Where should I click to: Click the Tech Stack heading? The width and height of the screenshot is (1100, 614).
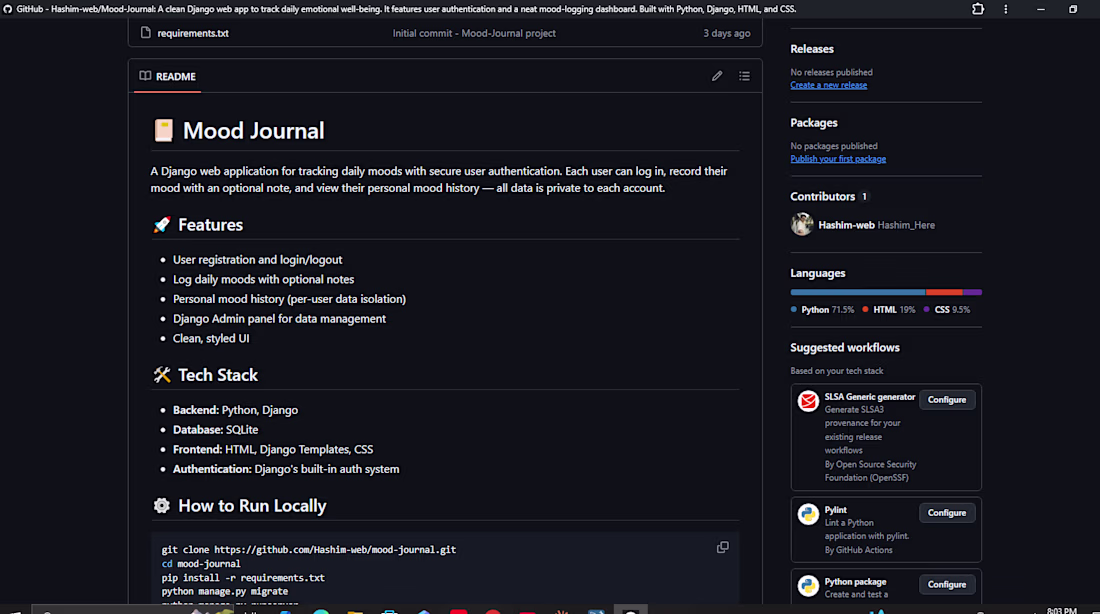[217, 375]
